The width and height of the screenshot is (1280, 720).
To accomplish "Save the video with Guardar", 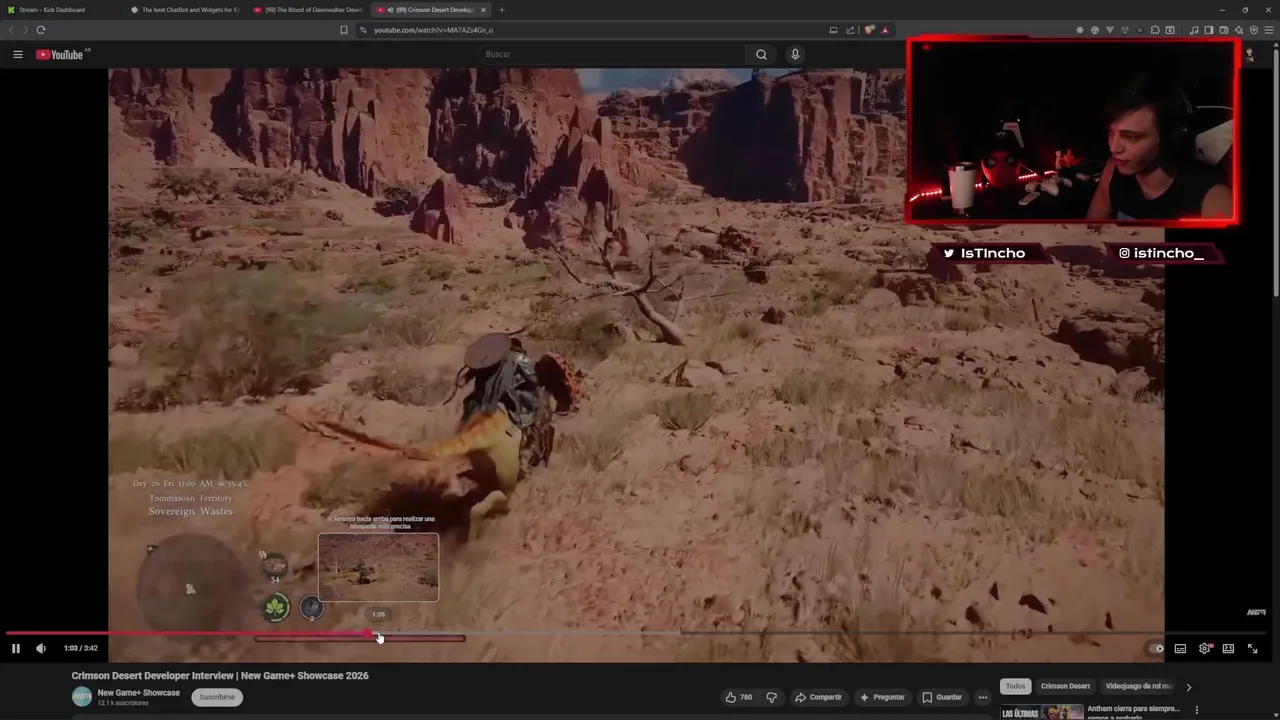I will 942,697.
